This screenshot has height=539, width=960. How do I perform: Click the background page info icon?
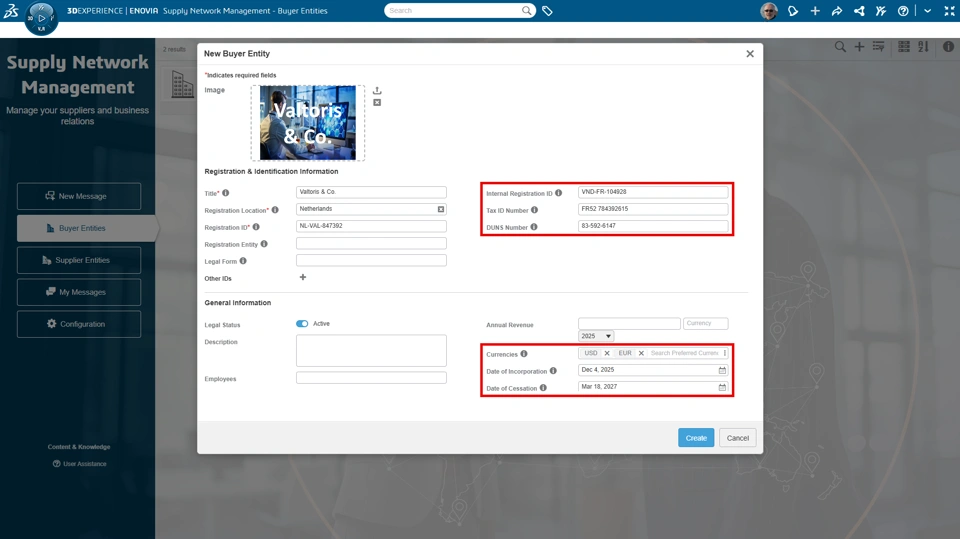(x=948, y=47)
